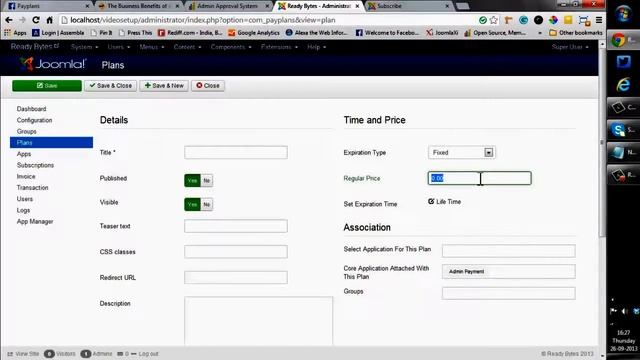The image size is (640, 360).
Task: Expand the Menus menu
Action: (x=151, y=47)
